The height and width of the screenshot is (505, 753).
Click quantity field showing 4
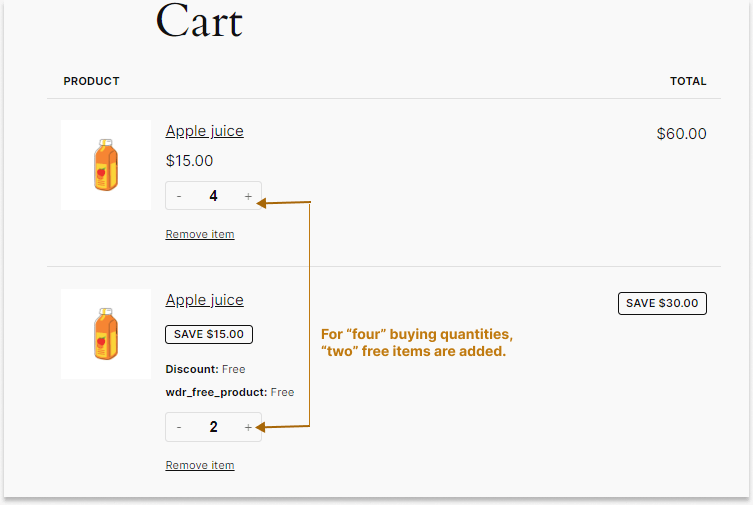pyautogui.click(x=213, y=196)
